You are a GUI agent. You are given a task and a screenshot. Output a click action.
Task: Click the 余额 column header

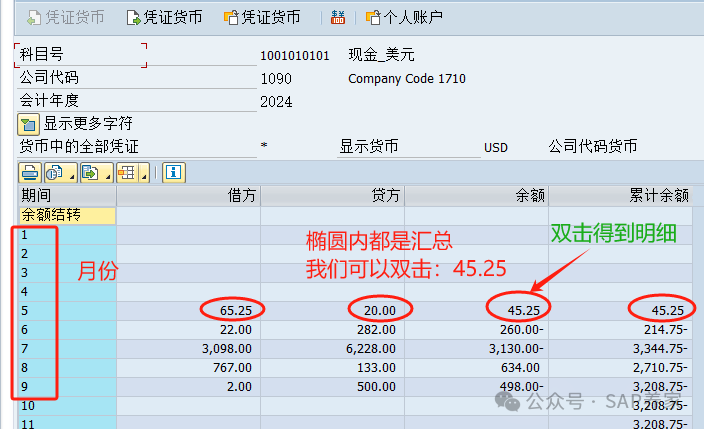tap(477, 196)
